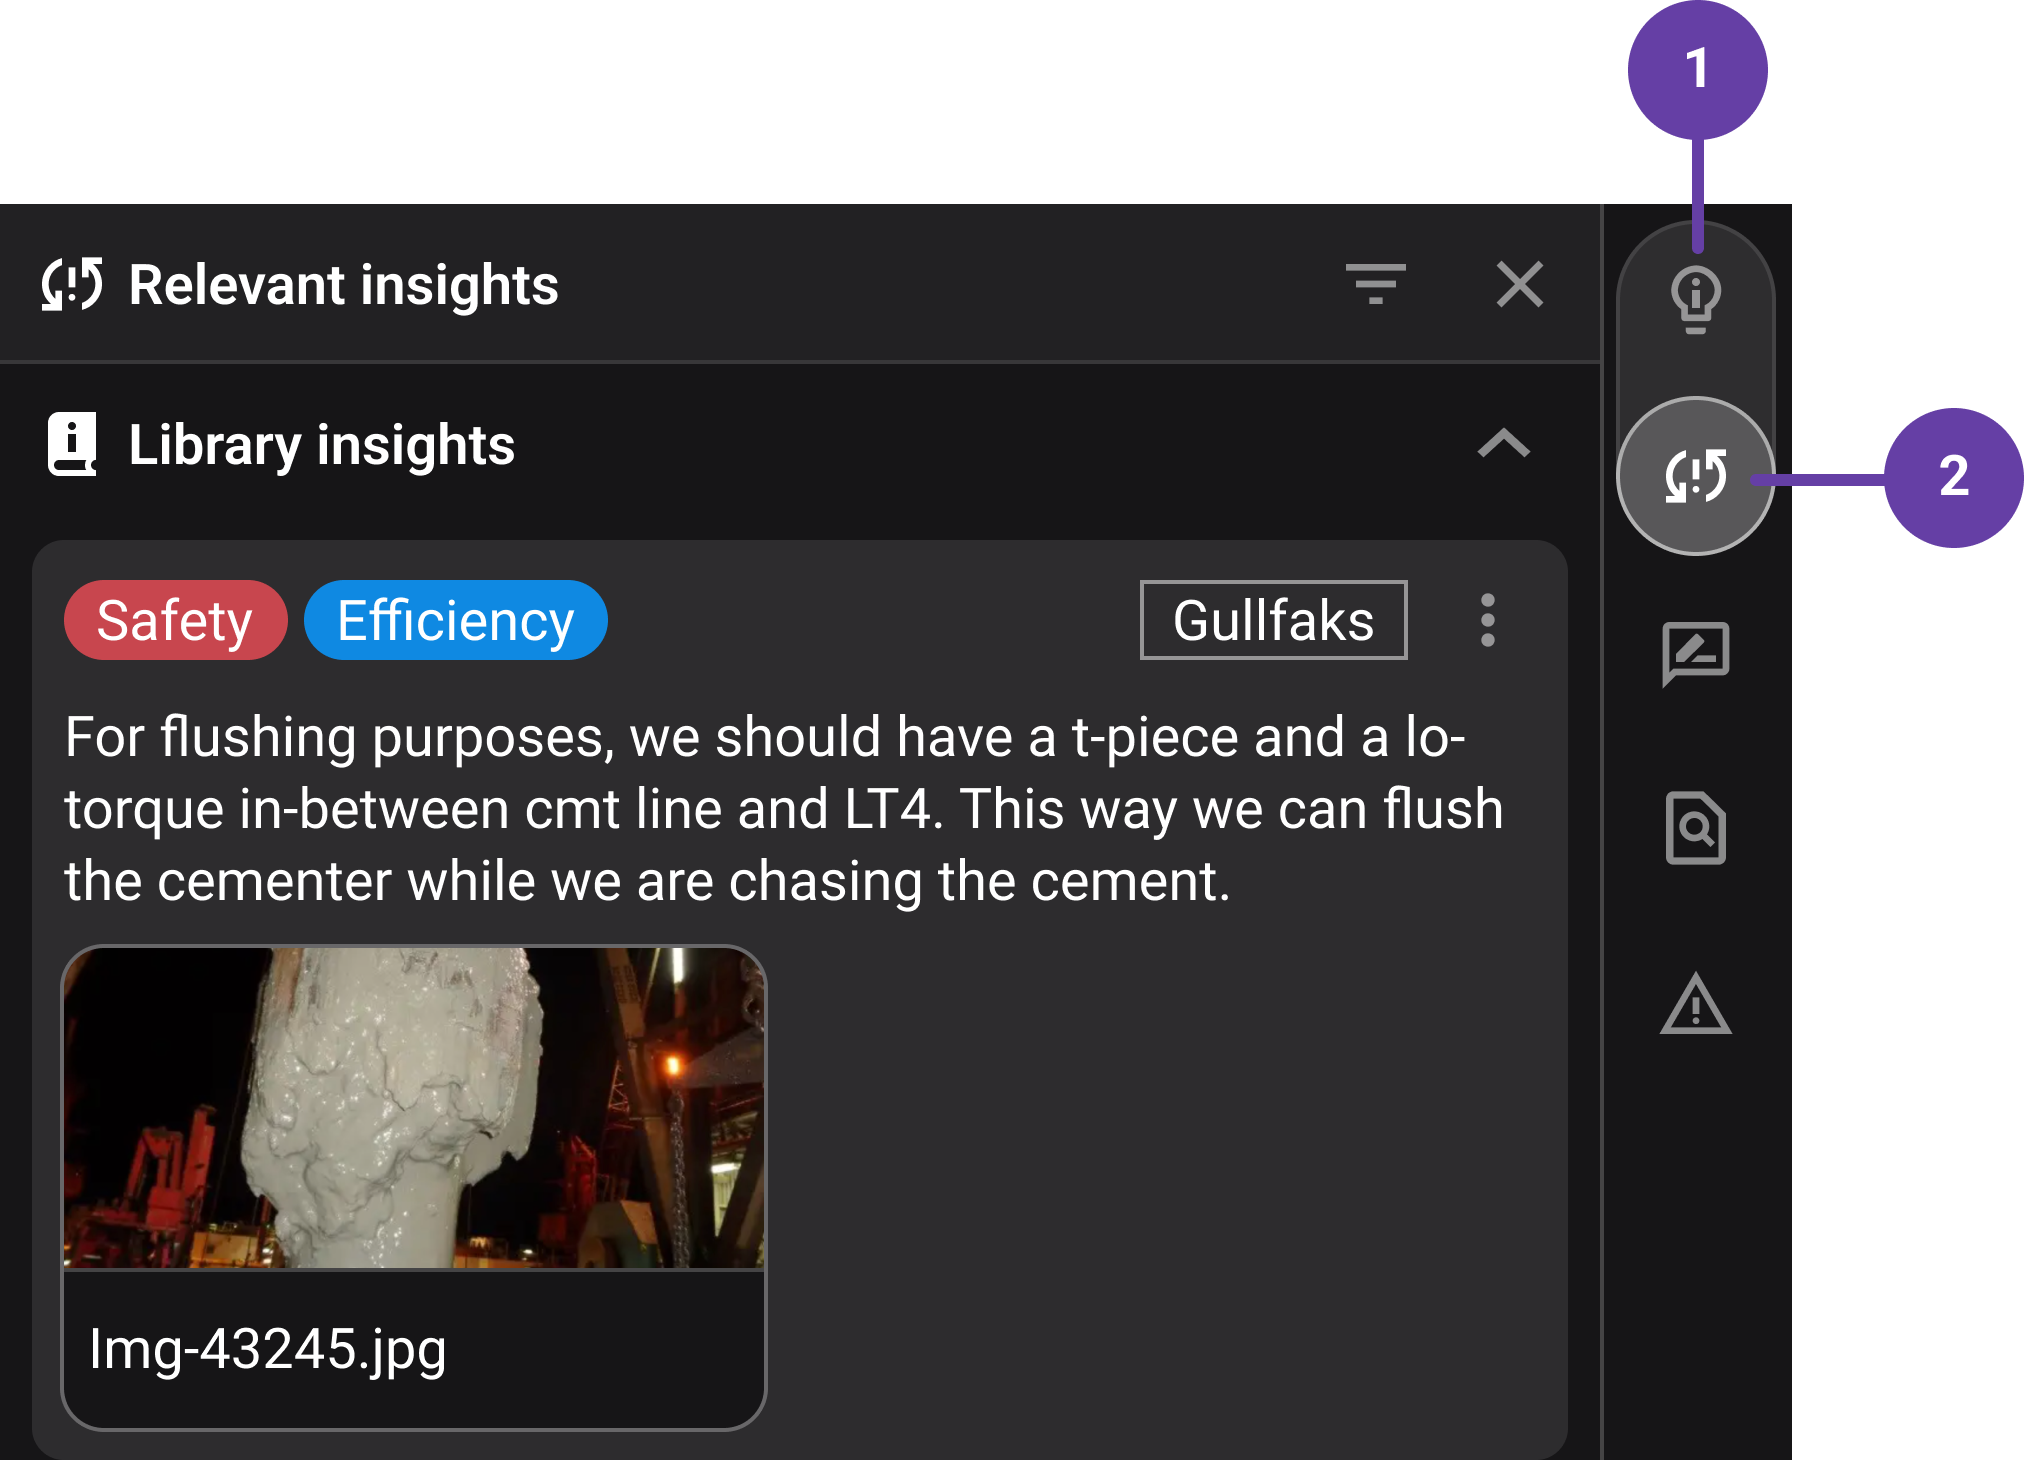Close the Relevant insights panel
This screenshot has height=1460, width=2024.
pyautogui.click(x=1519, y=284)
